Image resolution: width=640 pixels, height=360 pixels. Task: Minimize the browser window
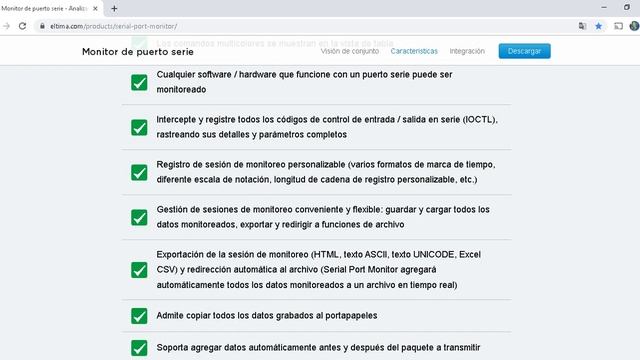pos(604,7)
